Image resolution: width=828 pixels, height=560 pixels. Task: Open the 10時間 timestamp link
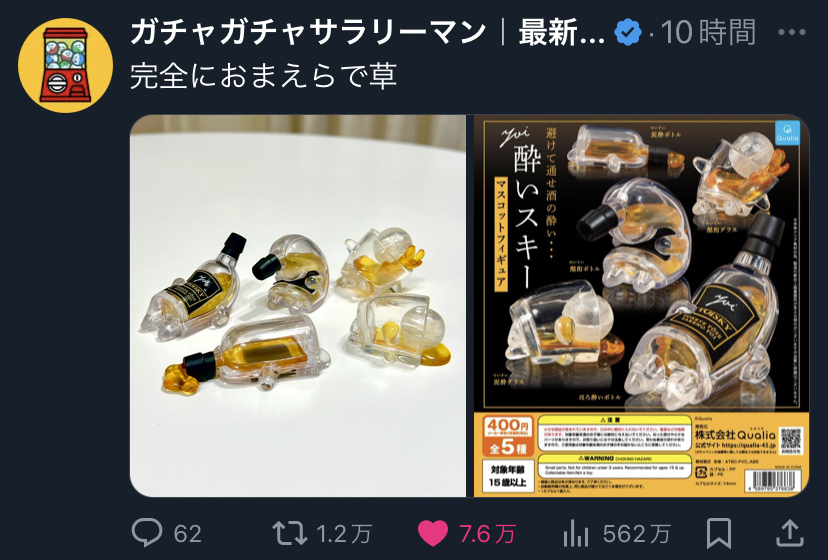(708, 32)
